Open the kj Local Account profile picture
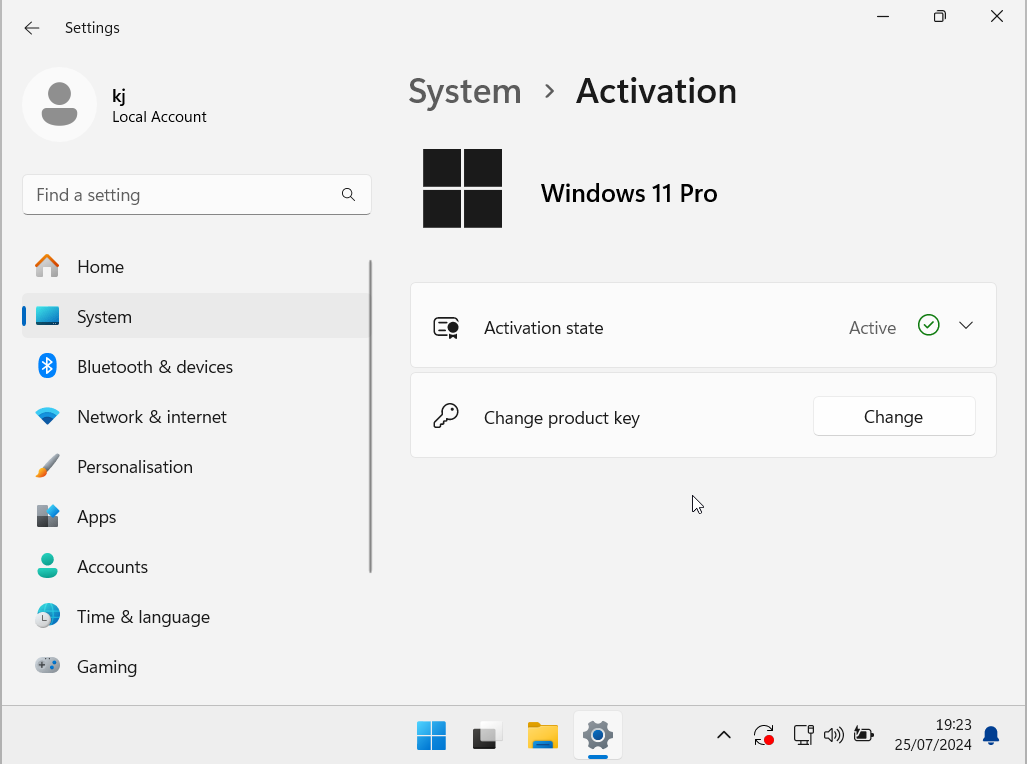 (60, 105)
